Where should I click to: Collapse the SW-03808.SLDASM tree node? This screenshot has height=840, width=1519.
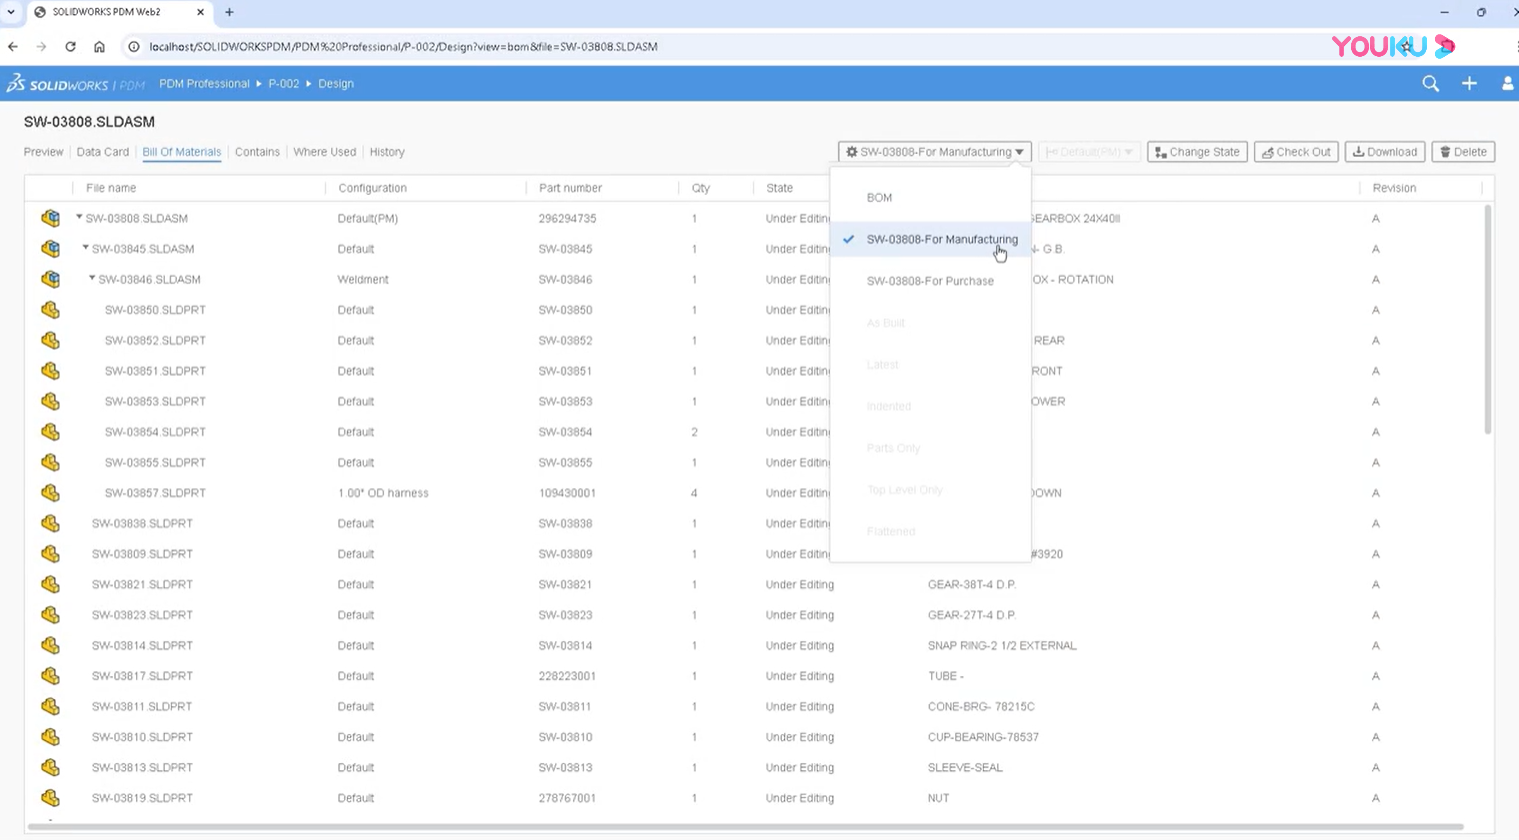79,217
